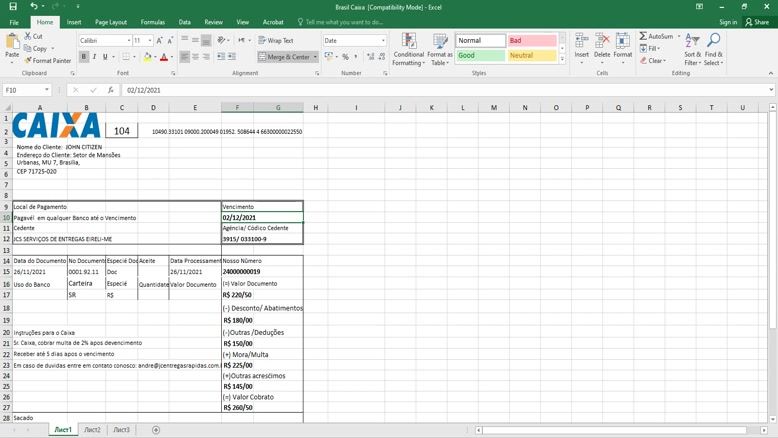
Task: Toggle Bold formatting
Action: 84,57
